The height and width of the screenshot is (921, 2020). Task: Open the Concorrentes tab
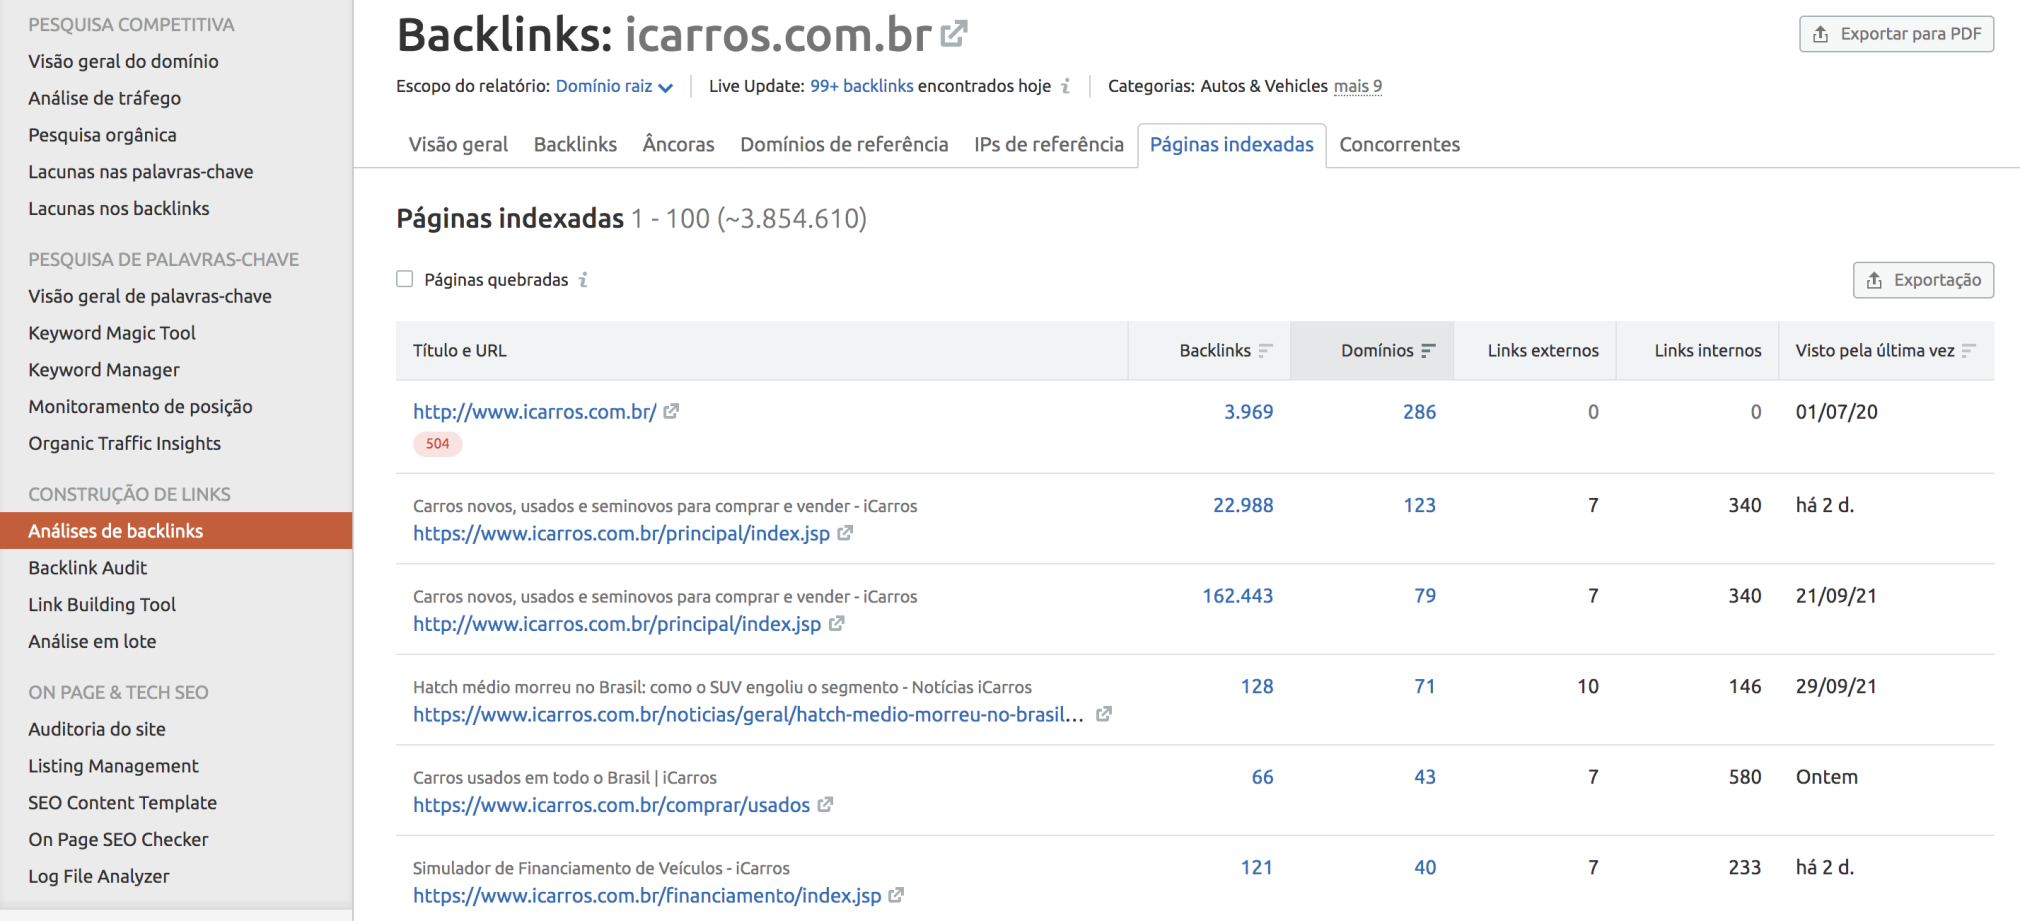click(x=1399, y=145)
